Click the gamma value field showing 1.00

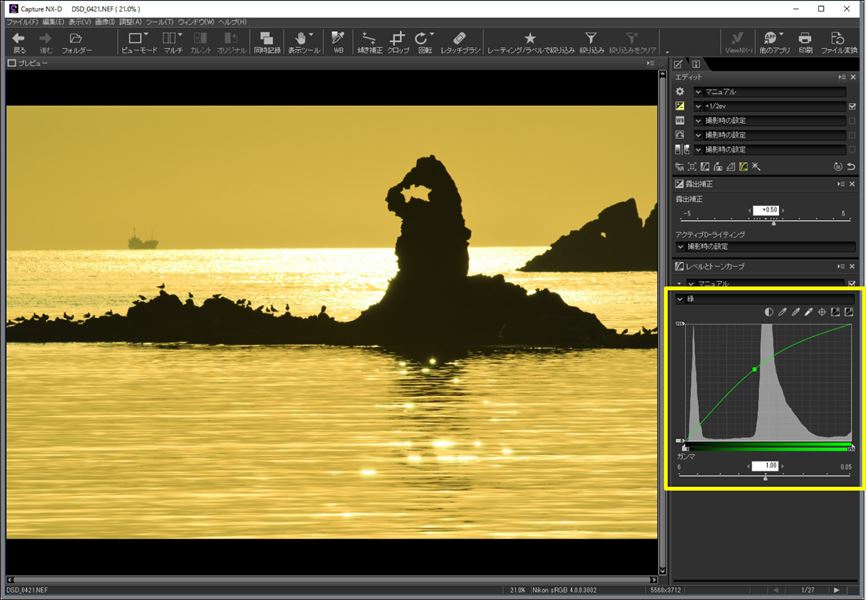coord(765,466)
